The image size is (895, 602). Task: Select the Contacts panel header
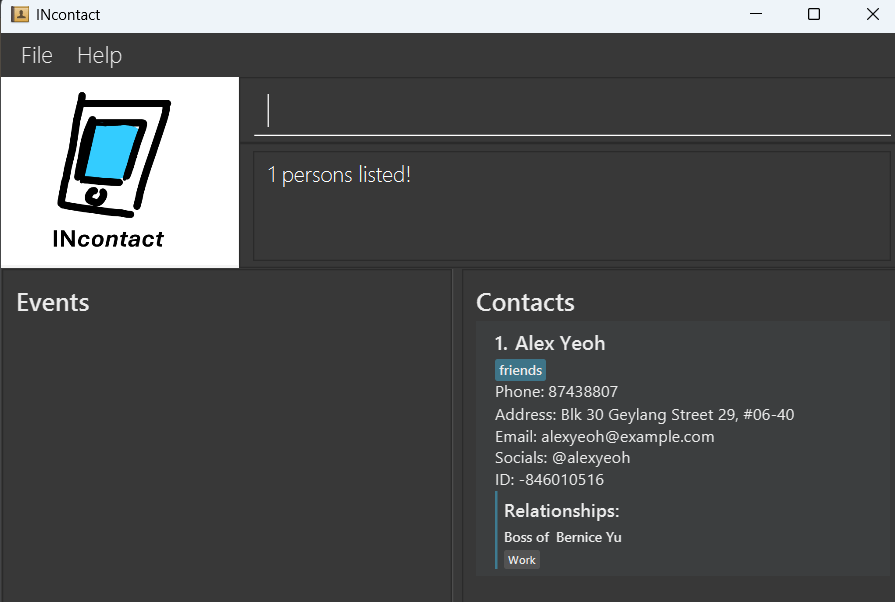tap(524, 302)
